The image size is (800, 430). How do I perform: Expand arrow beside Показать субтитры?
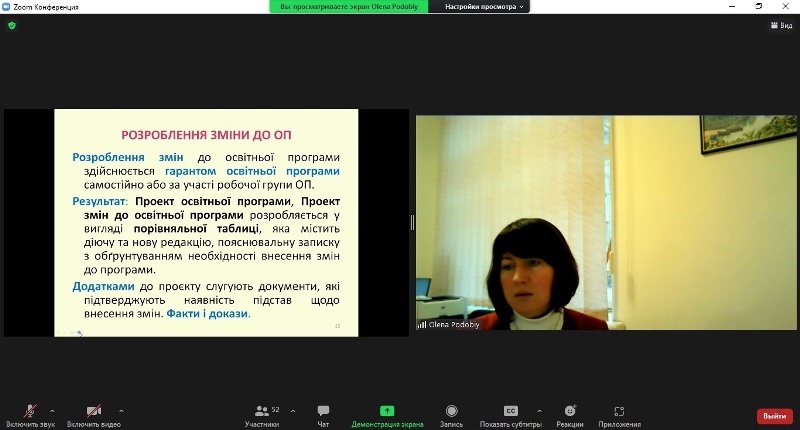[539, 411]
